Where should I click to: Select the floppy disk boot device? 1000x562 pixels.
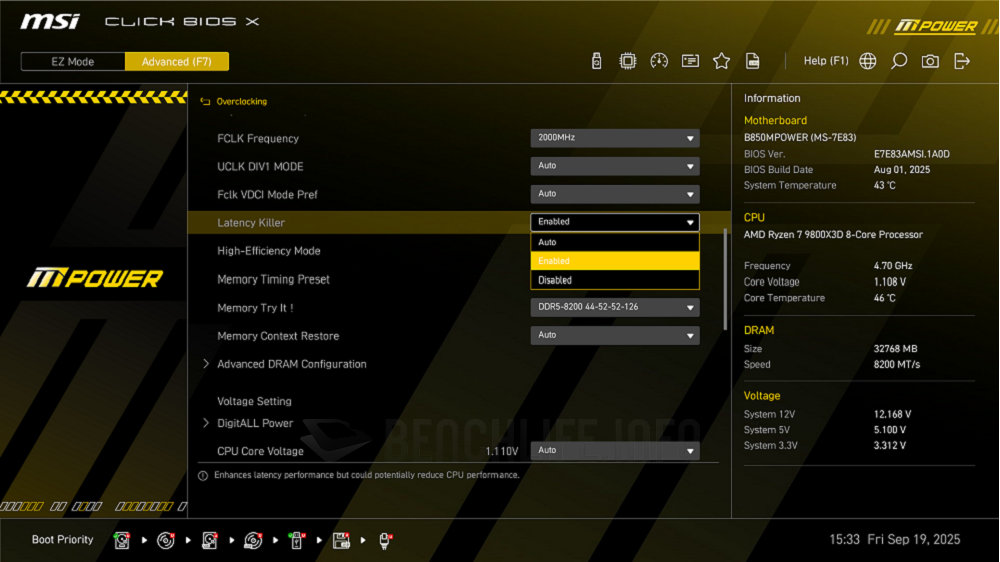341,540
